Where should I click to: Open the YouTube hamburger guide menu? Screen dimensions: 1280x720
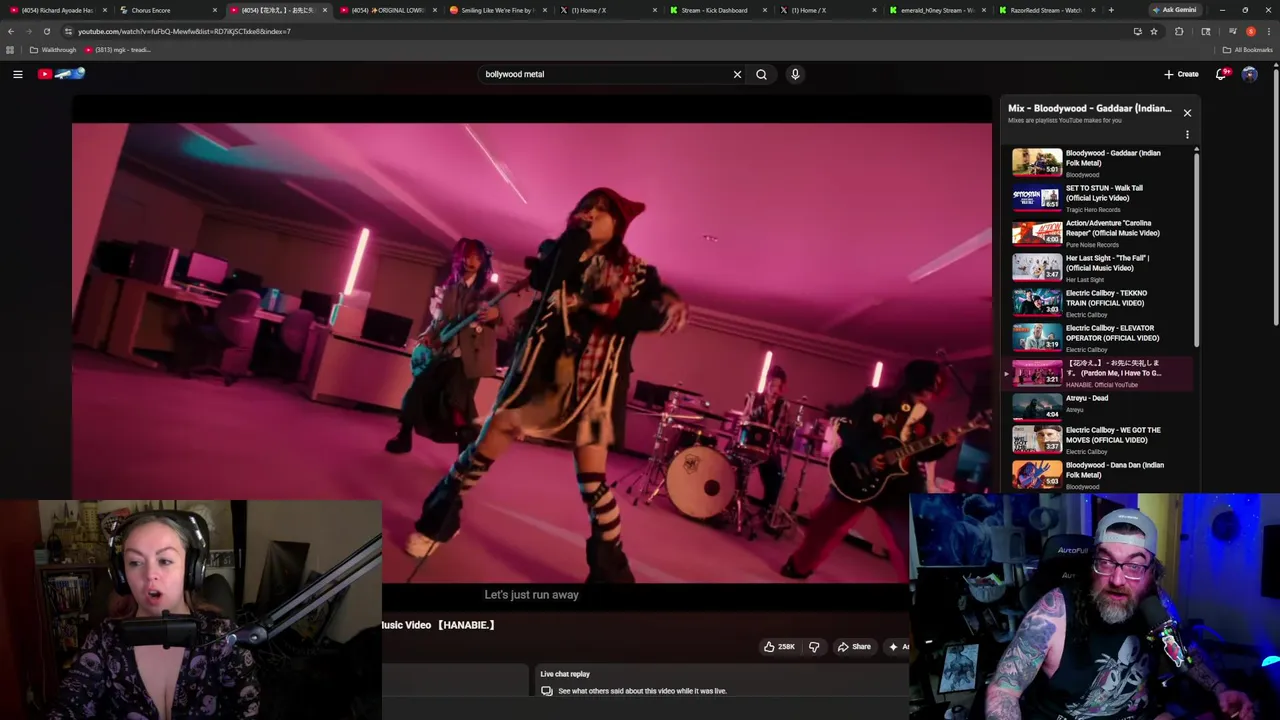[18, 74]
